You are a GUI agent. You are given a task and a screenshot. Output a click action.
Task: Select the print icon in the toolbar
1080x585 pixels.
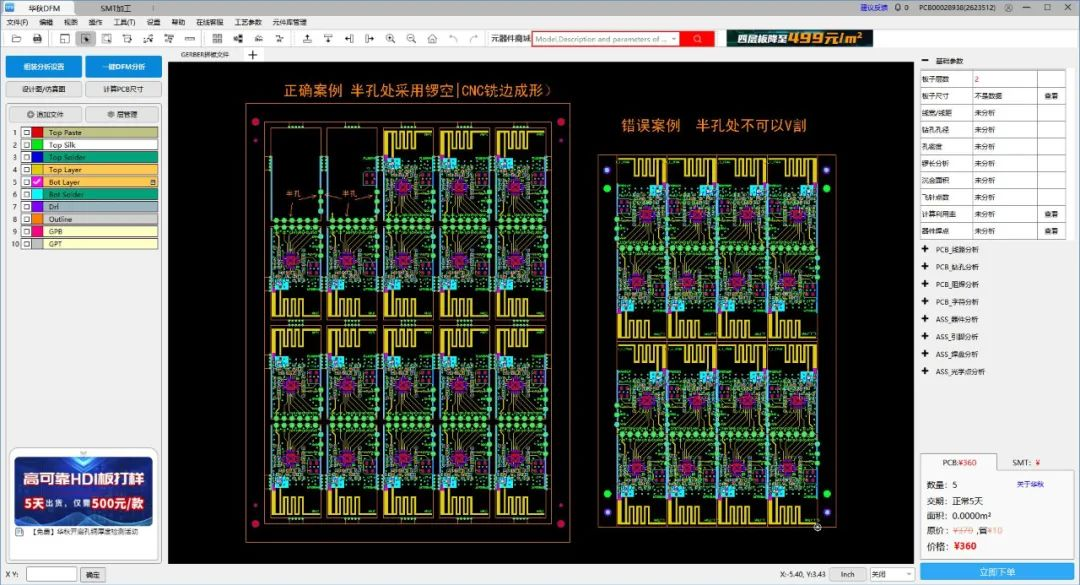click(x=35, y=38)
